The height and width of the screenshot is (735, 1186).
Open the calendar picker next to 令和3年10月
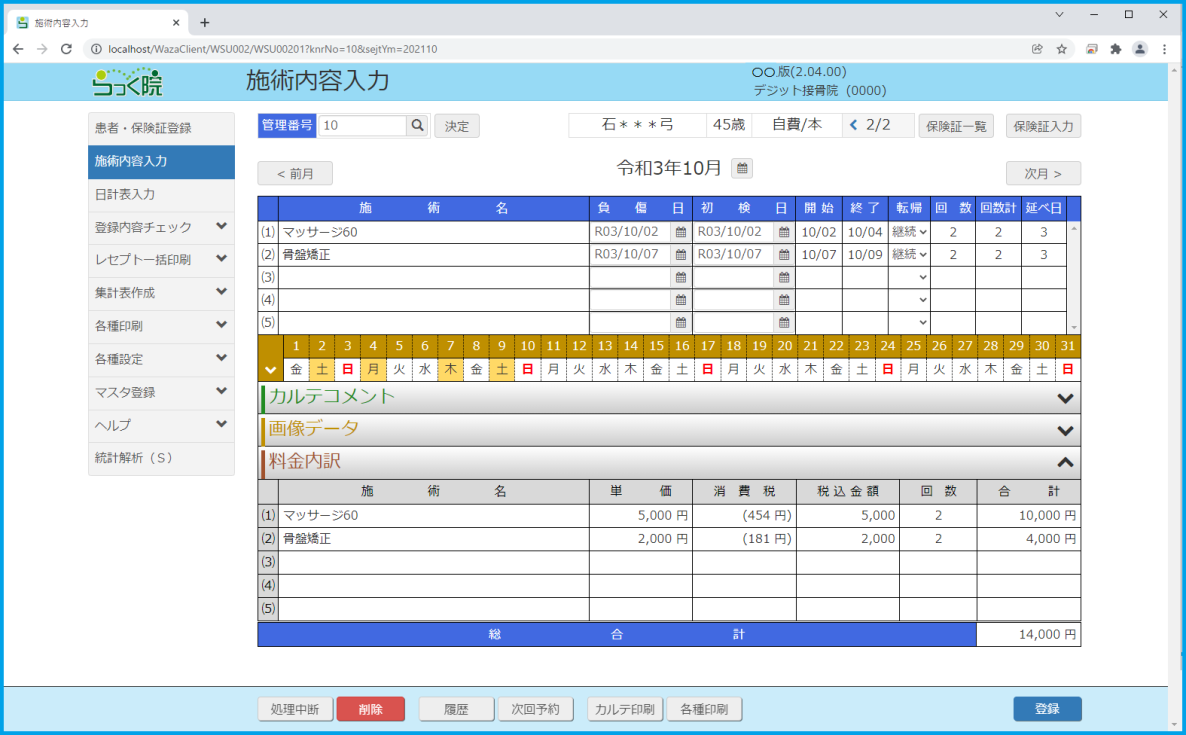pyautogui.click(x=740, y=169)
